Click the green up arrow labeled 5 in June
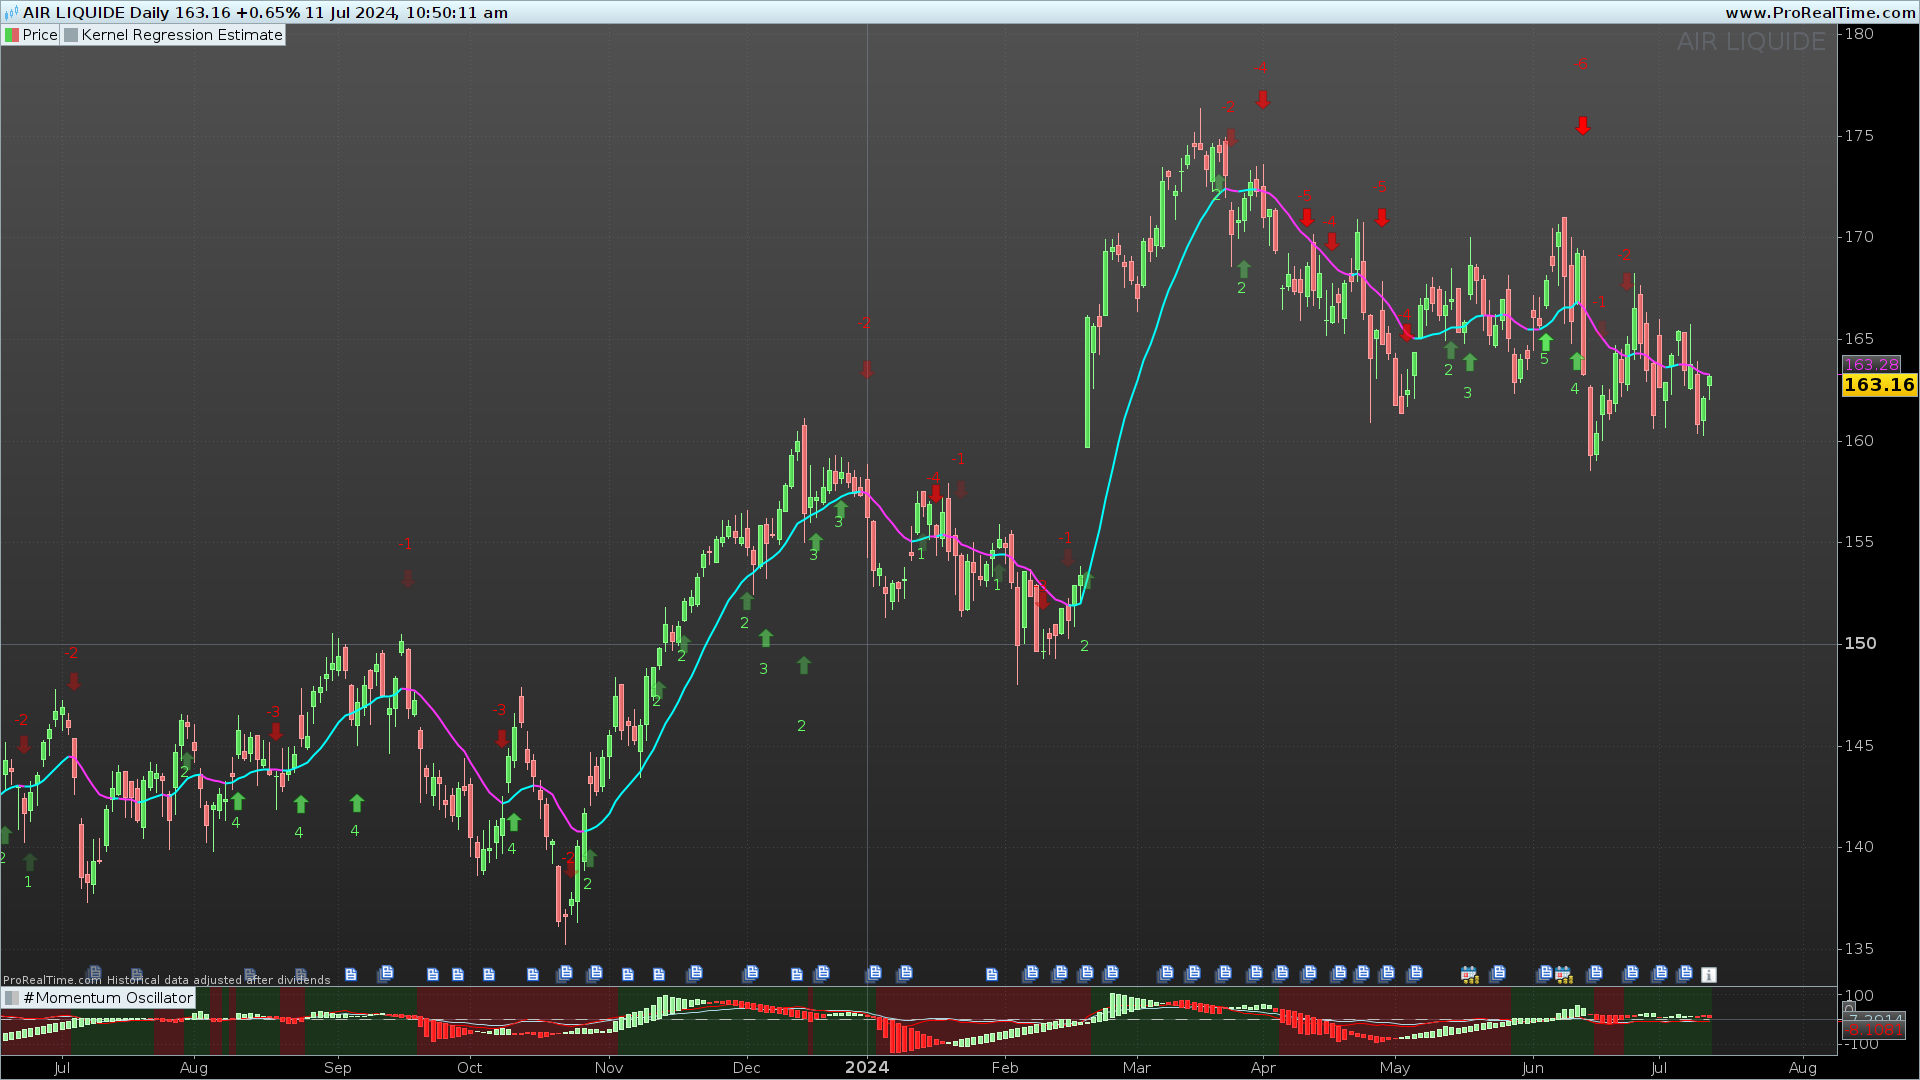1920x1080 pixels. tap(1545, 343)
